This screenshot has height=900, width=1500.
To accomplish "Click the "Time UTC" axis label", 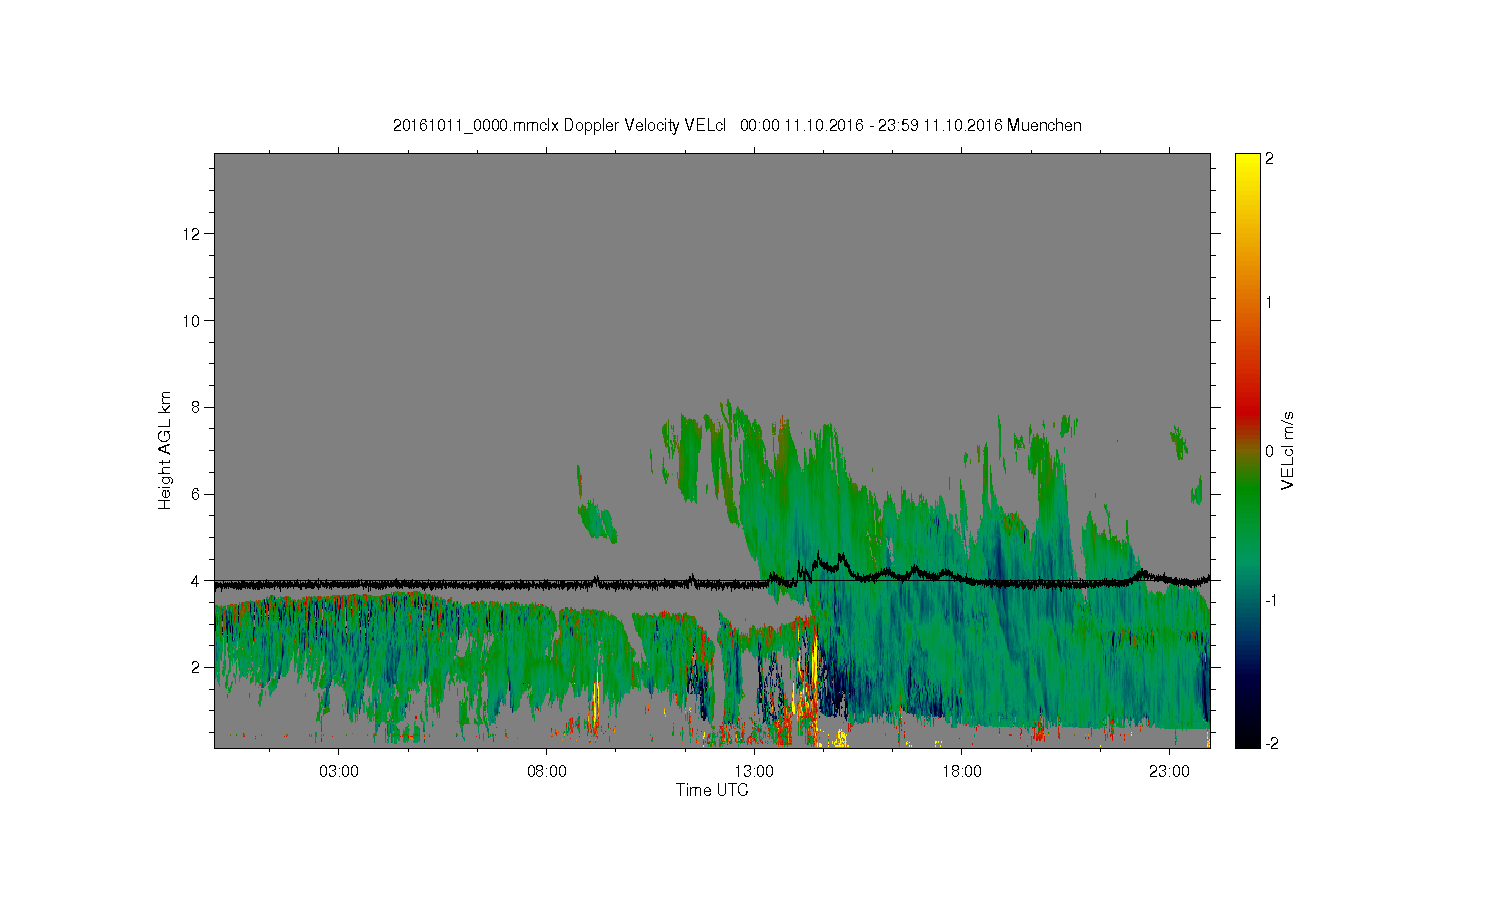I will (x=712, y=790).
